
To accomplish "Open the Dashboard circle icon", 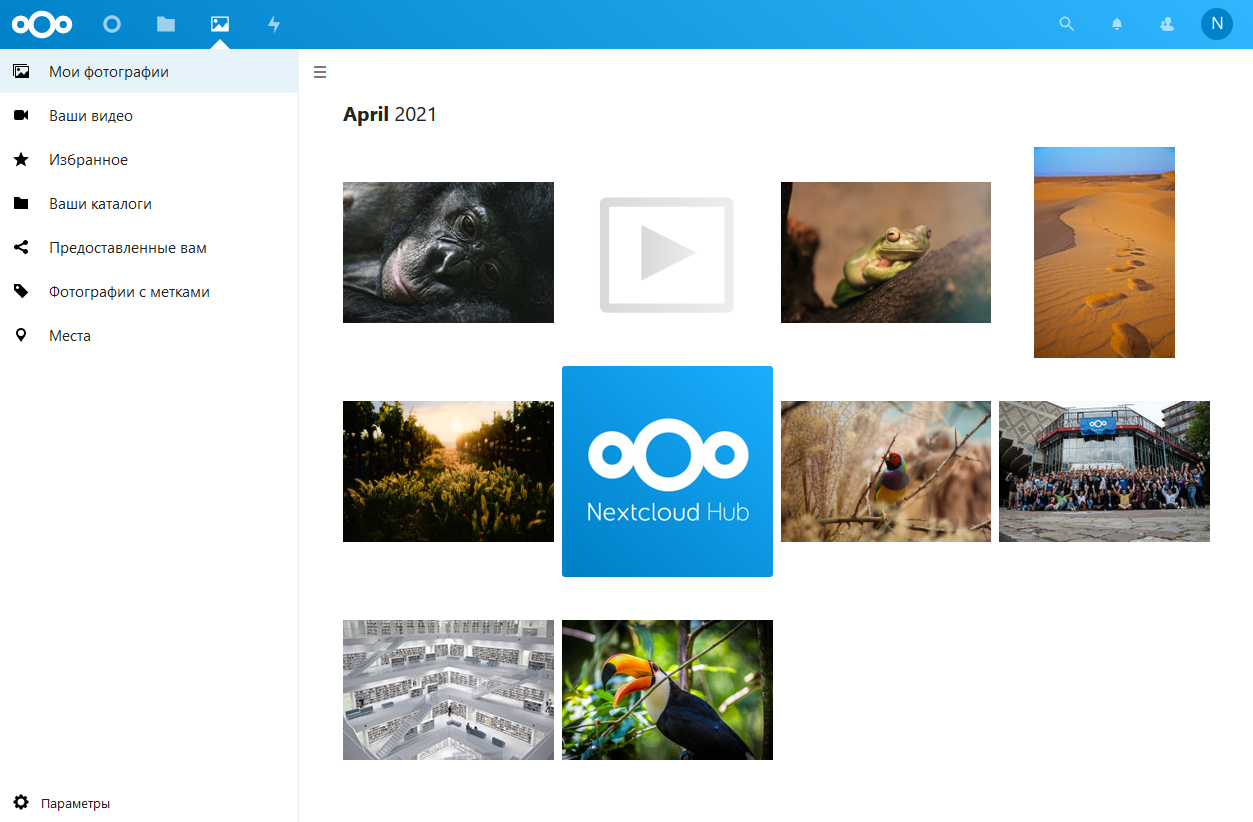I will [x=112, y=24].
